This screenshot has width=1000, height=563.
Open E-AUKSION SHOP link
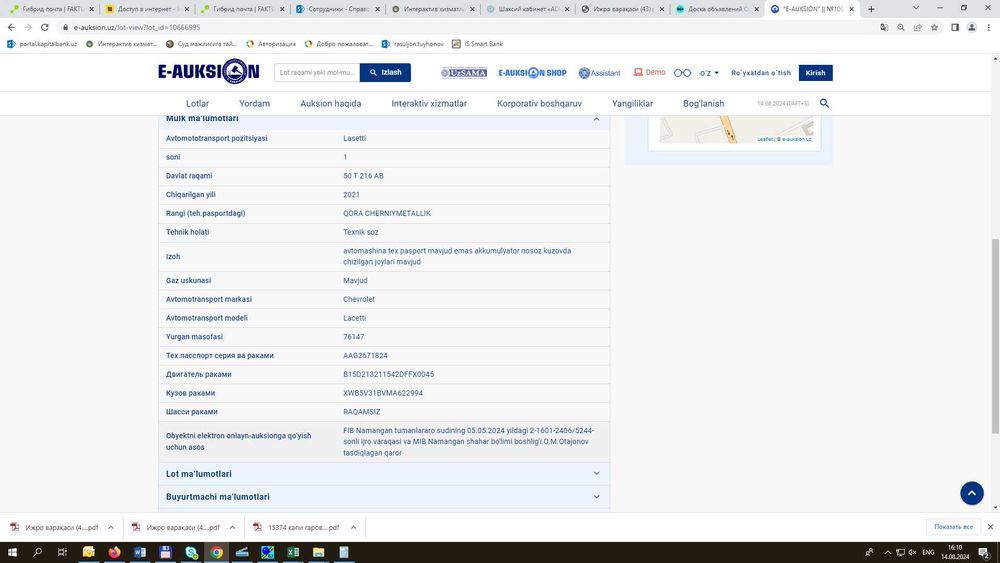(533, 73)
